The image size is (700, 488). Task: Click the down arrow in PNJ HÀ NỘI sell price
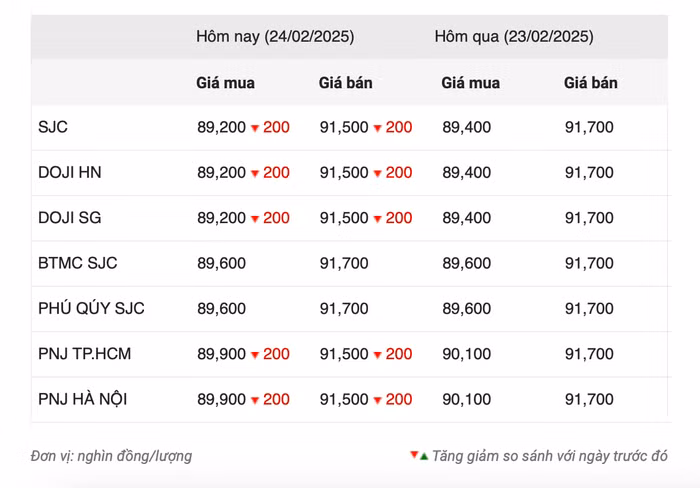(x=378, y=400)
